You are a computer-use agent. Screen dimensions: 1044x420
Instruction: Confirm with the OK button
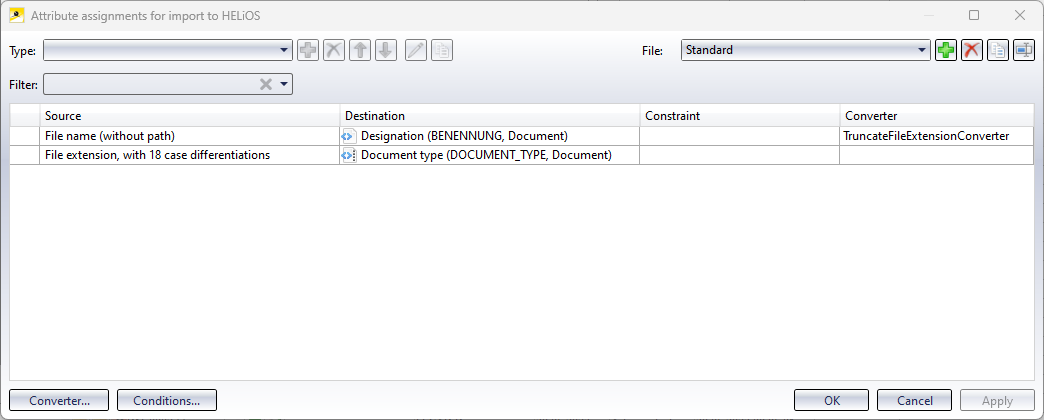click(832, 401)
